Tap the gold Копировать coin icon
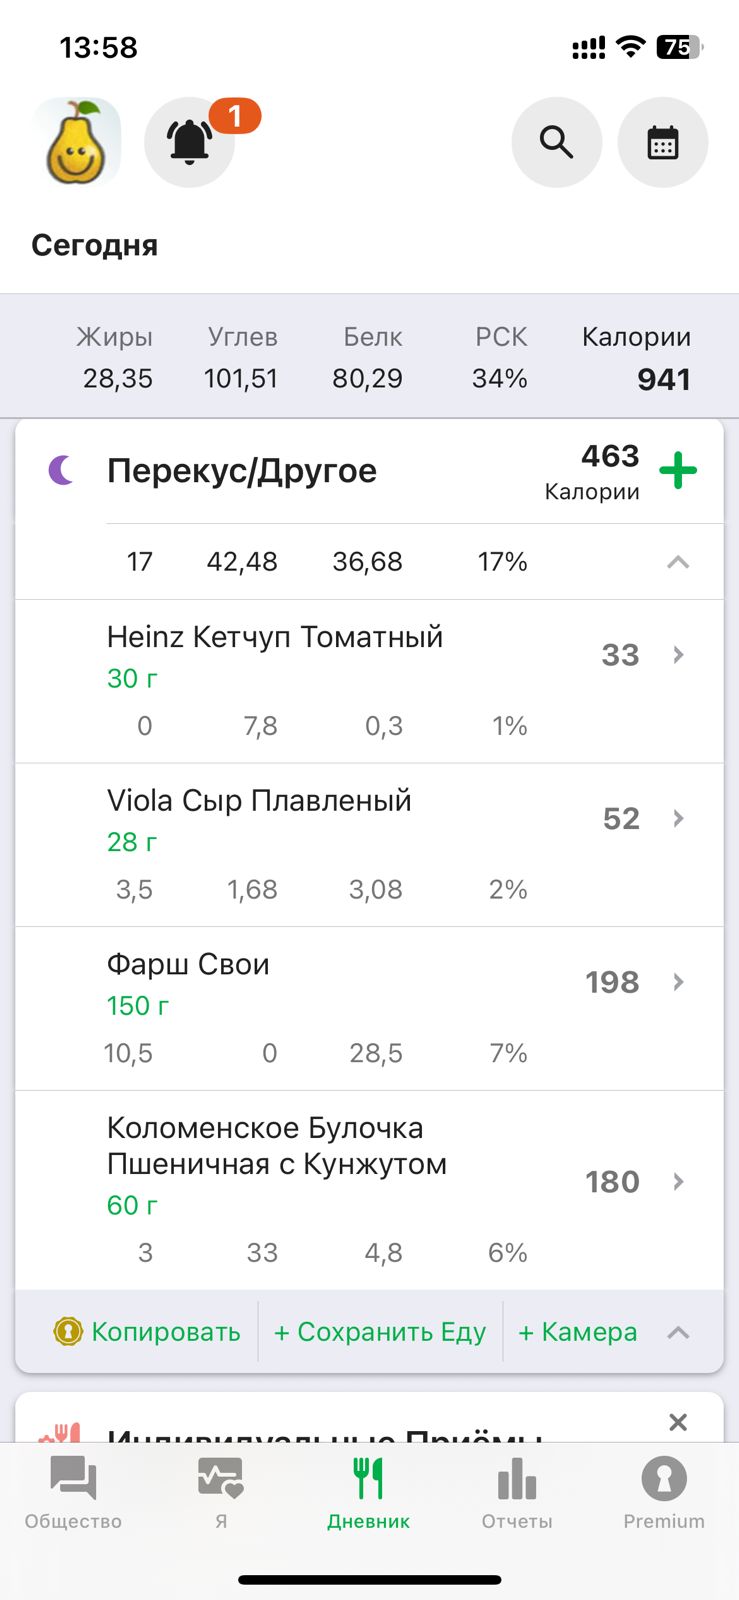 pos(68,1332)
